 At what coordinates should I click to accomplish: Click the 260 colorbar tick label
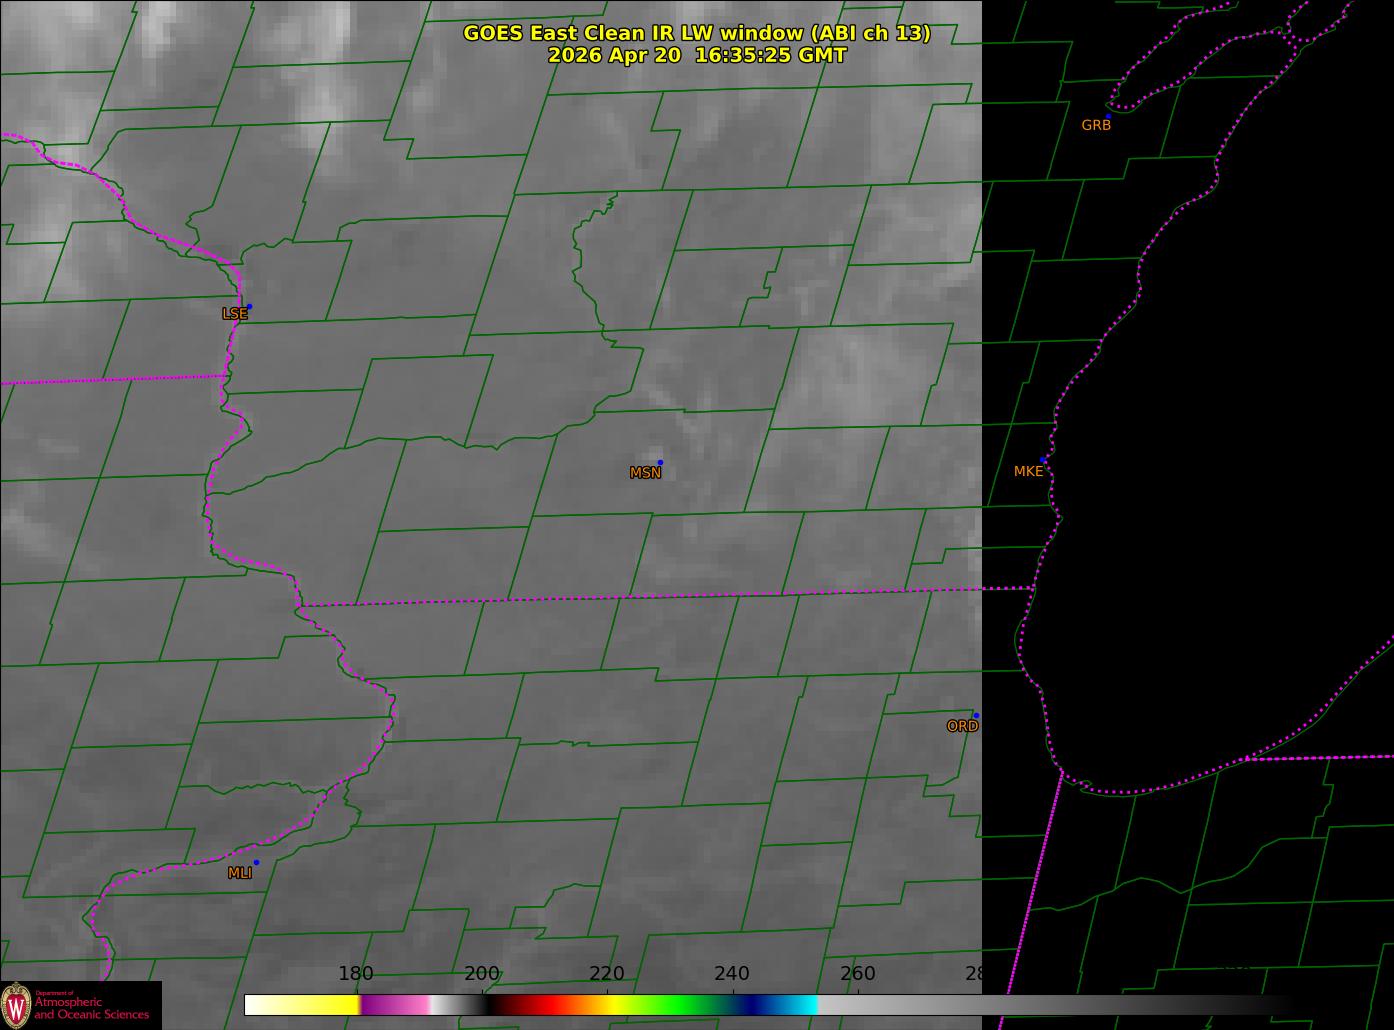[x=858, y=973]
